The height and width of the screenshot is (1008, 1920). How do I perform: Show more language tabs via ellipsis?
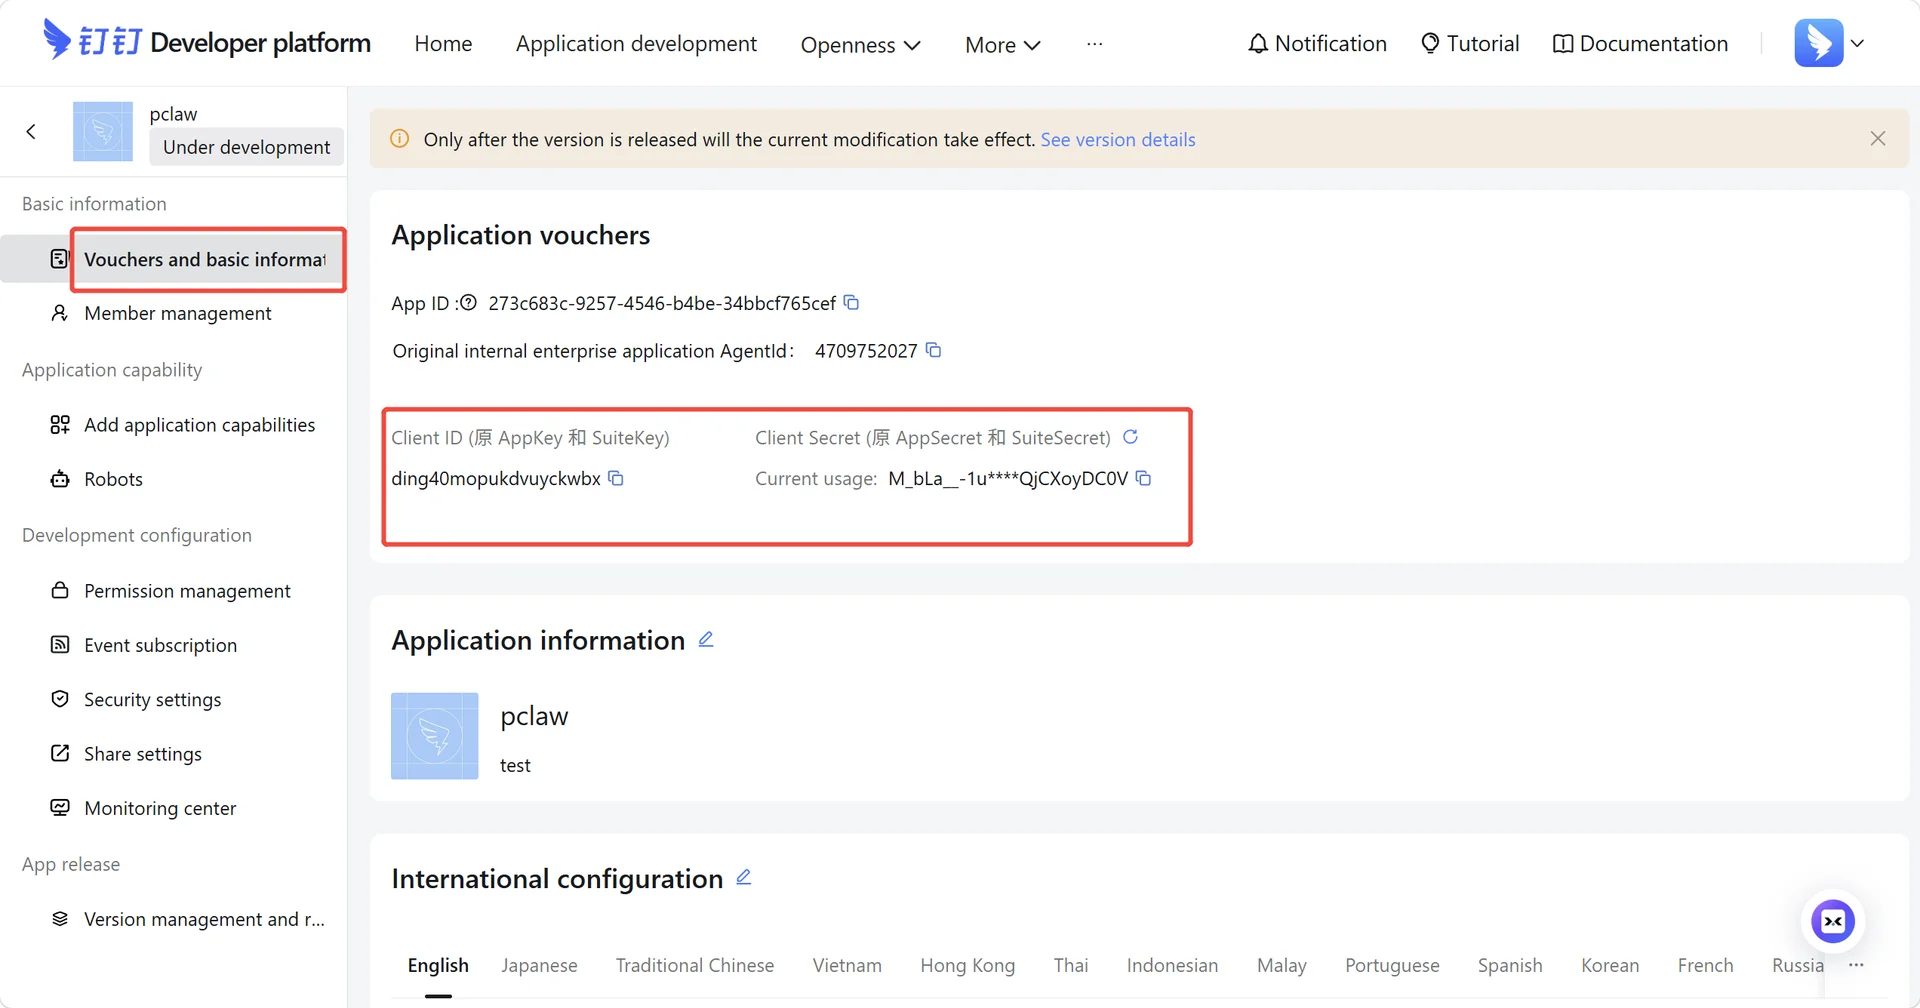[1856, 965]
